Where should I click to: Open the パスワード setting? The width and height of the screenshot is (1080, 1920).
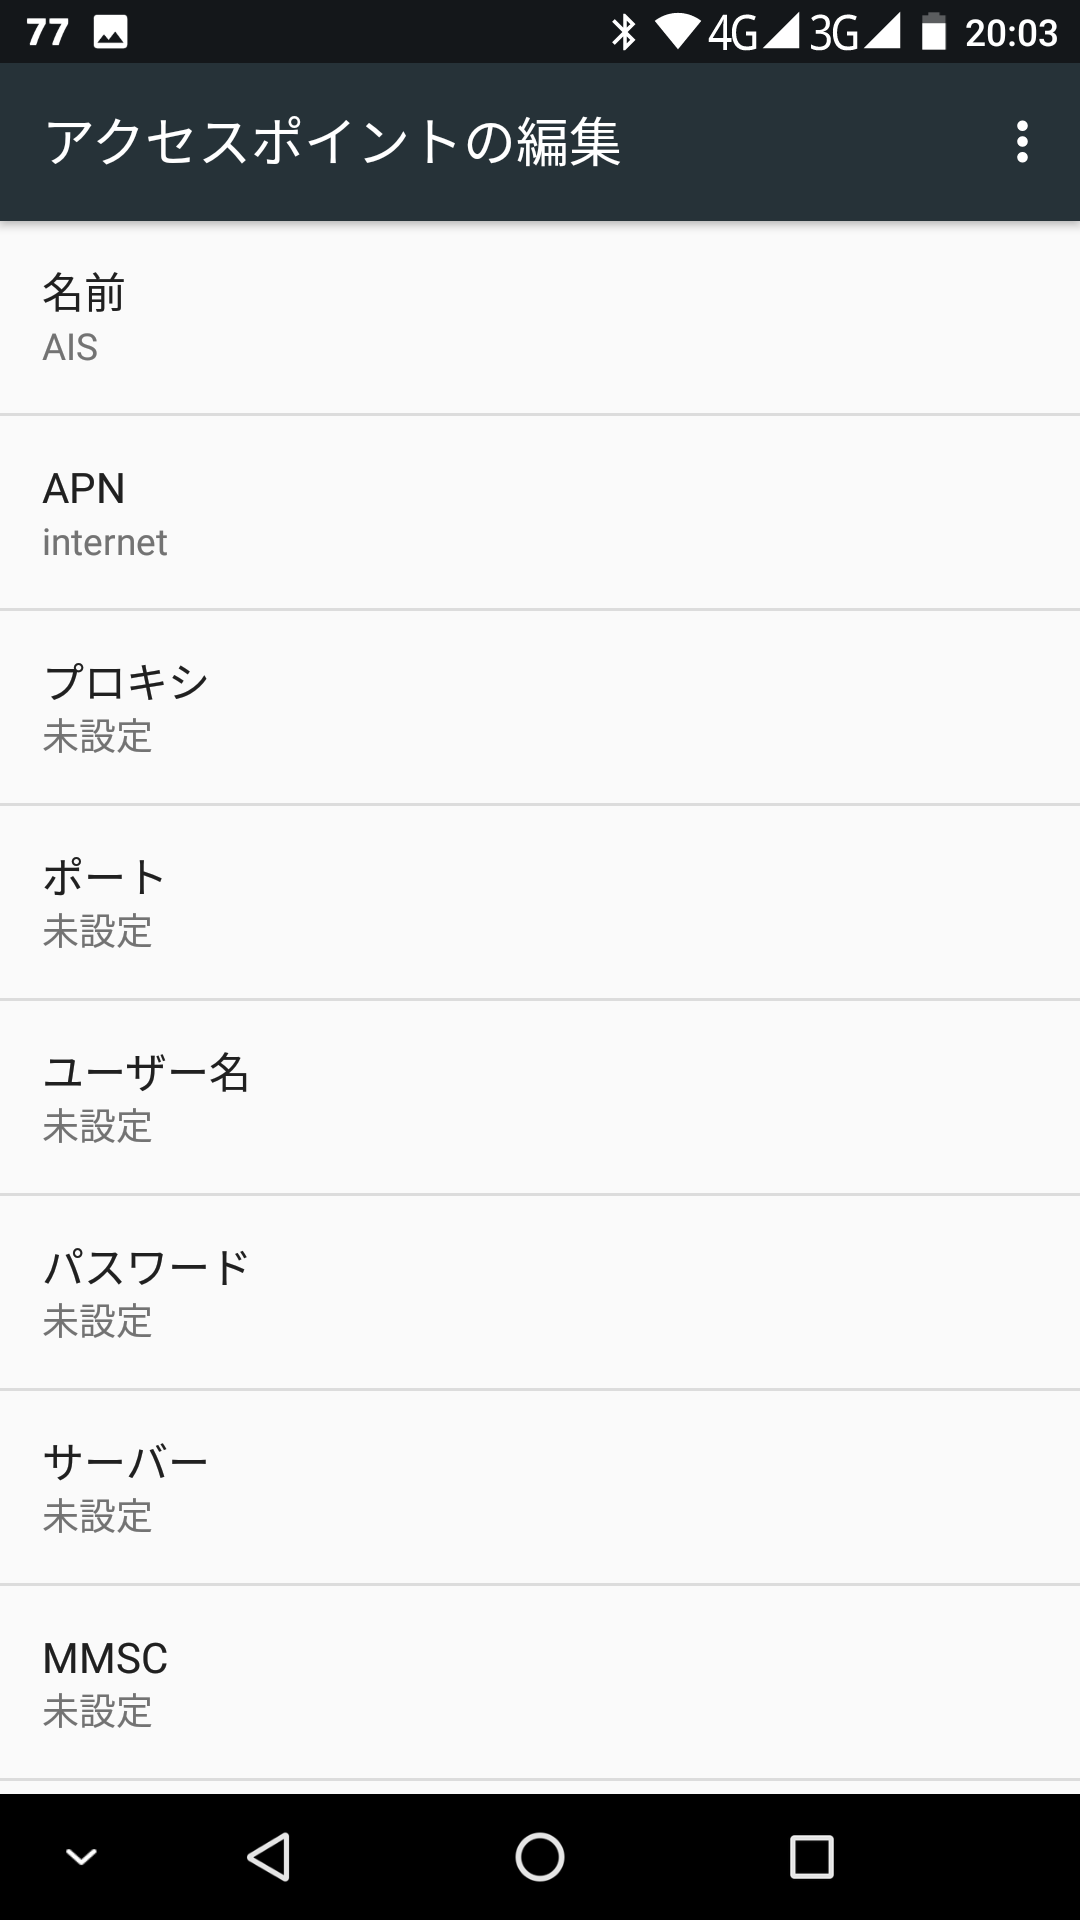[540, 1293]
